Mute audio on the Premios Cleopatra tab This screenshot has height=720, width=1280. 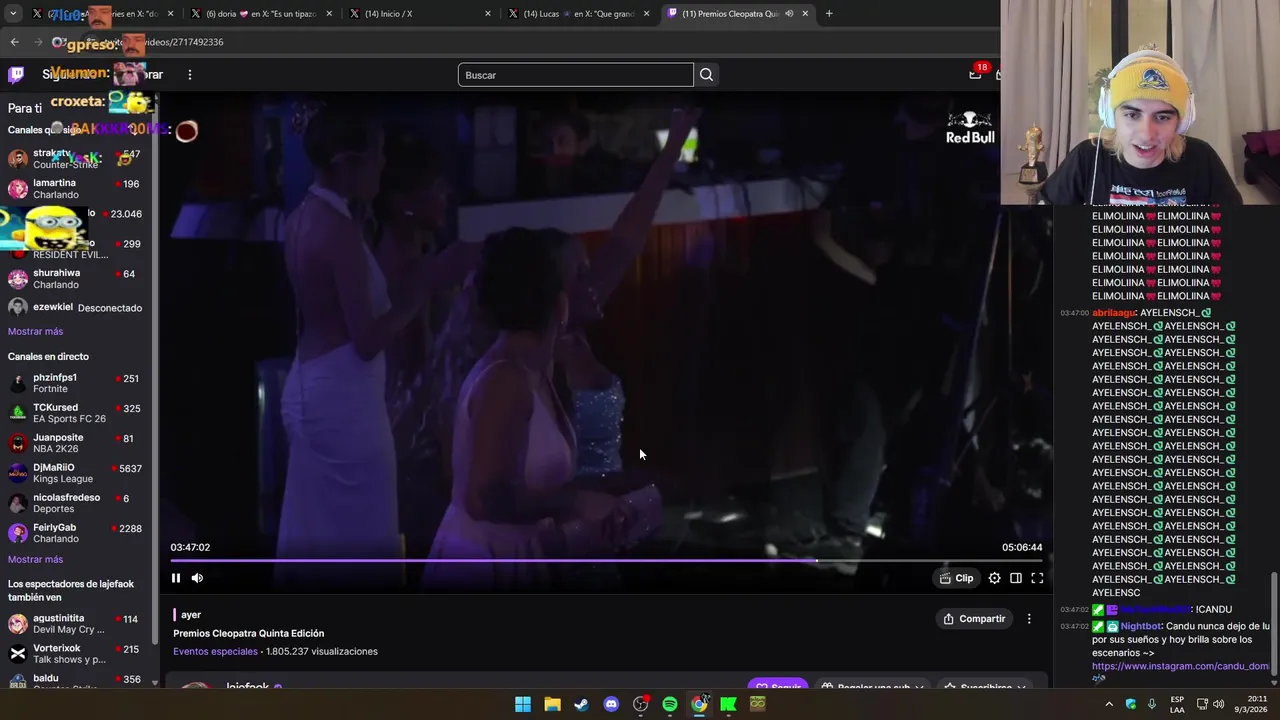pos(789,14)
